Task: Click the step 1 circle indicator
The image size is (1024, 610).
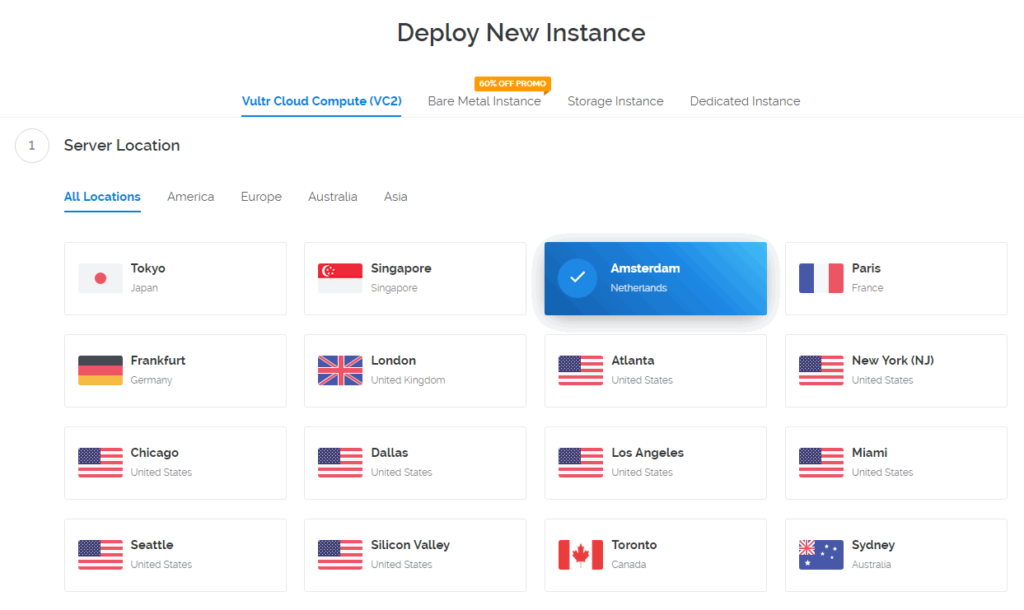Action: click(x=32, y=146)
